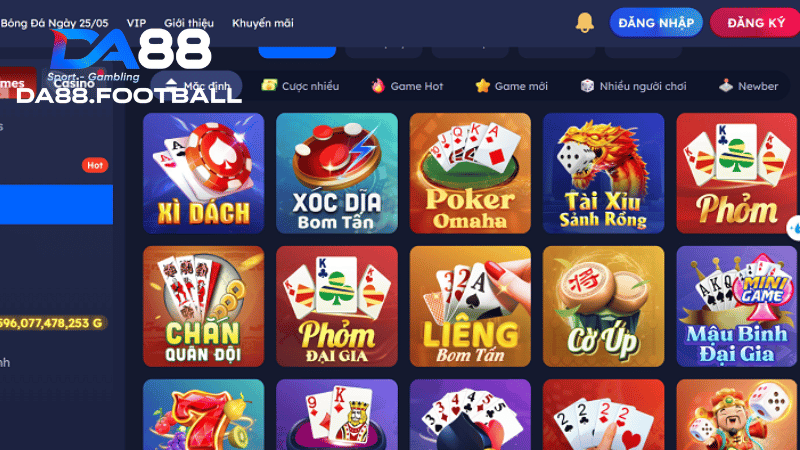Select the Tài Xỉu Sảnh Rồng game
The height and width of the screenshot is (450, 800).
(x=604, y=173)
